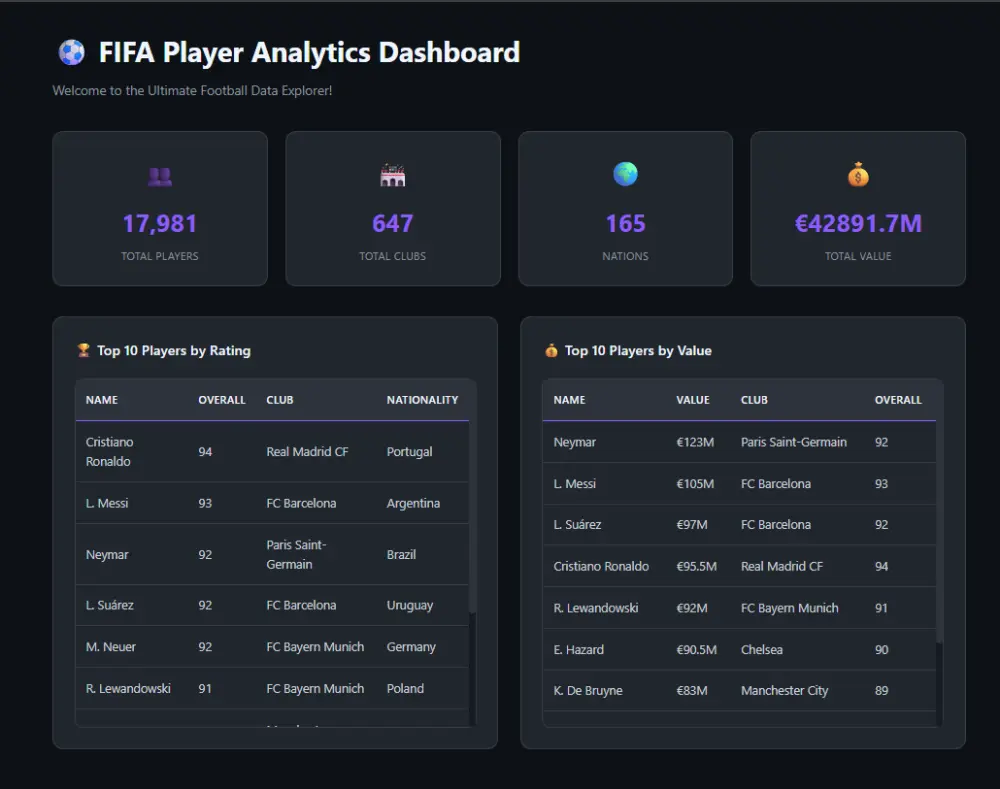Click the 17,981 total players figure

point(160,224)
